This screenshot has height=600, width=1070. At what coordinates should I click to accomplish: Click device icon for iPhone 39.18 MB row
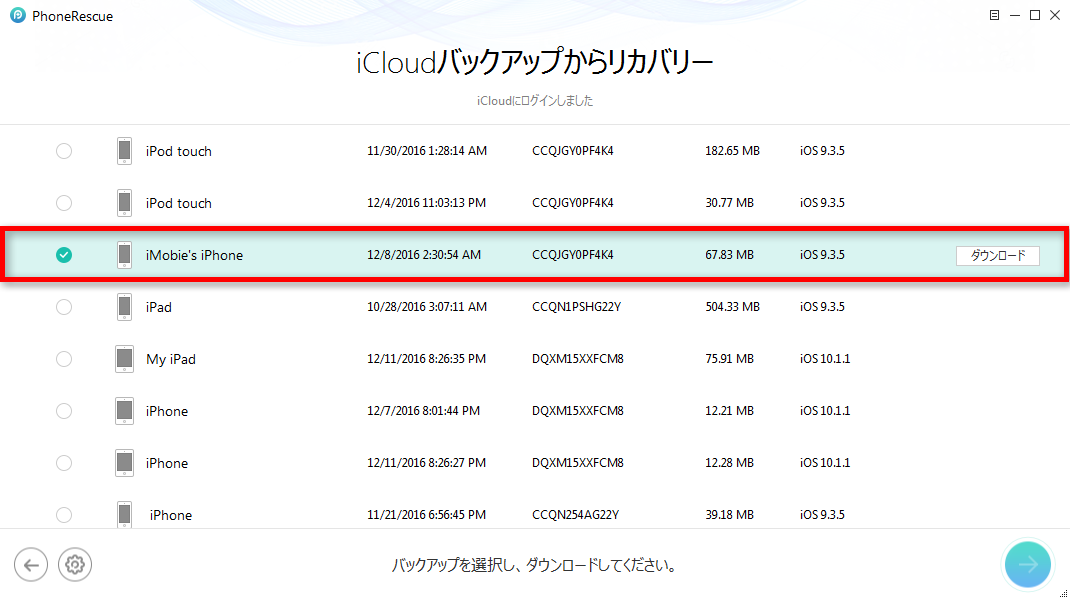[124, 515]
